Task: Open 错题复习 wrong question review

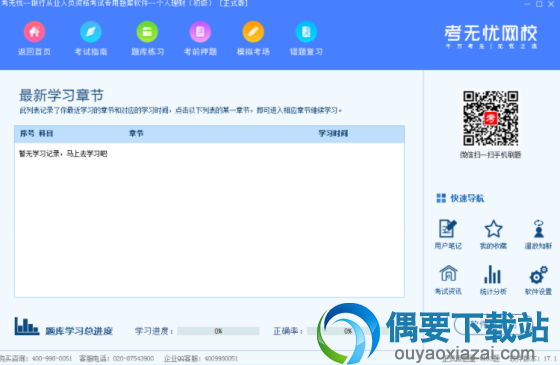Action: 306,32
